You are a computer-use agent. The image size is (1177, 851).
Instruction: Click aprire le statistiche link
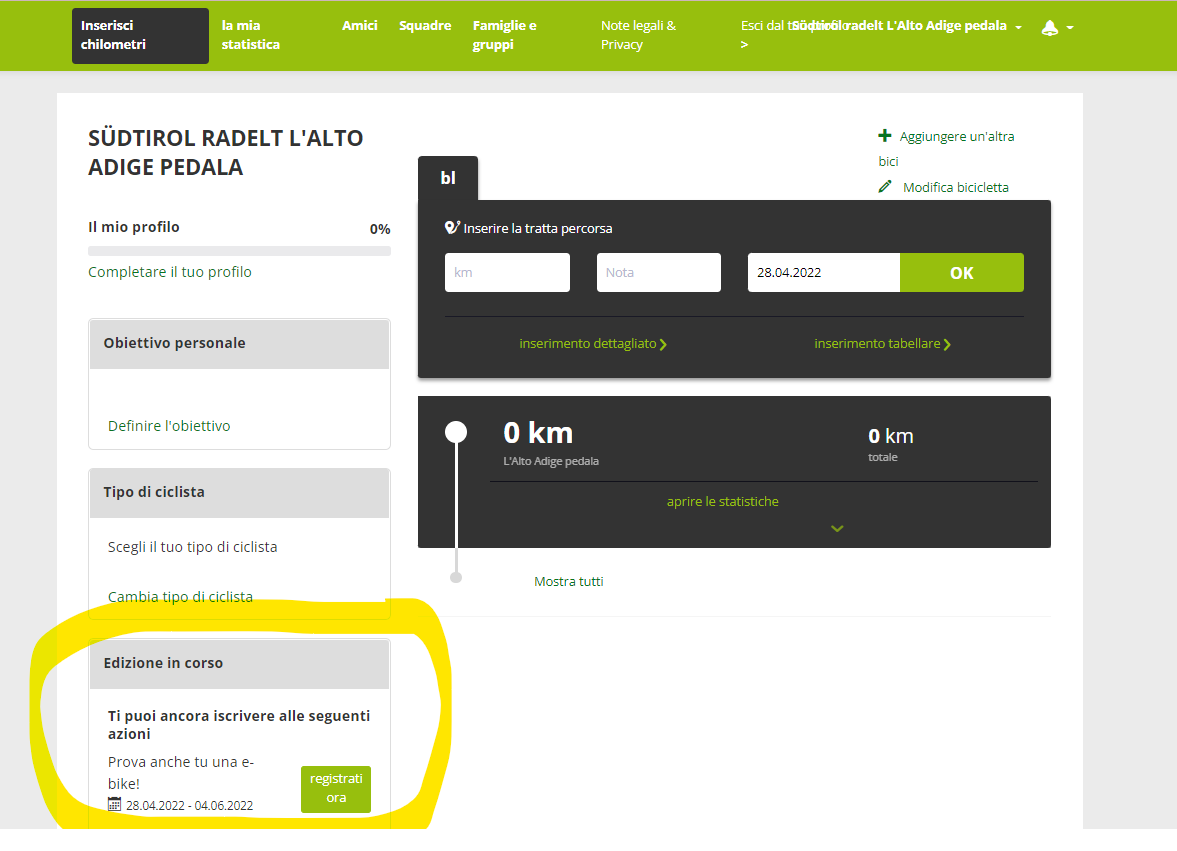tap(722, 501)
